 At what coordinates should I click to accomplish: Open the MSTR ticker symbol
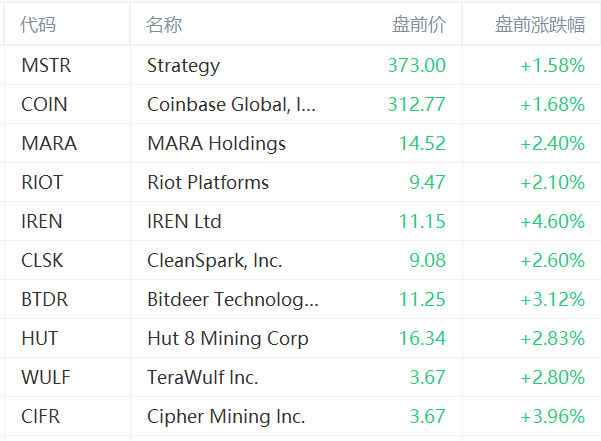point(46,66)
